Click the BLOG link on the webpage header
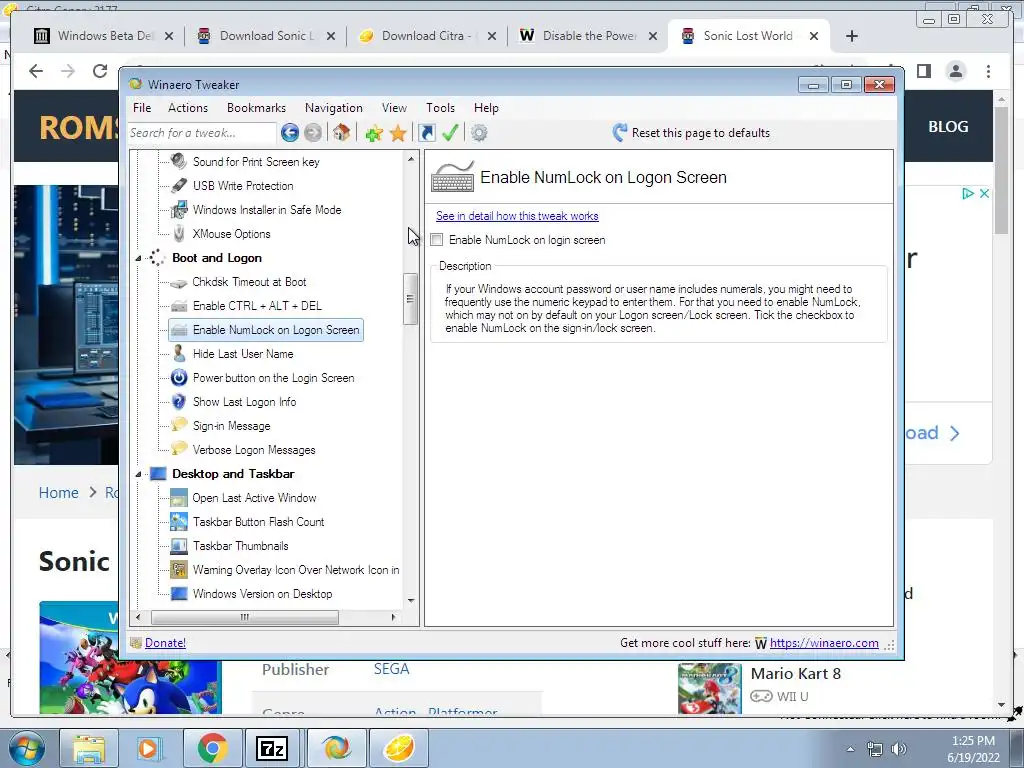Screen dimensions: 1024x768 pyautogui.click(x=948, y=127)
